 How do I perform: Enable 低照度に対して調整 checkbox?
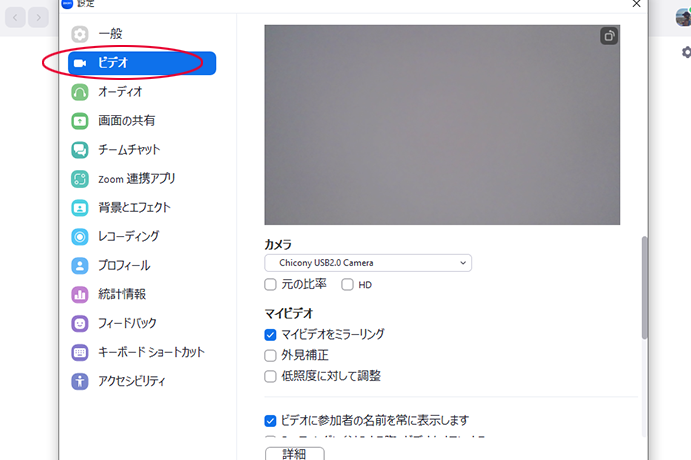click(270, 376)
